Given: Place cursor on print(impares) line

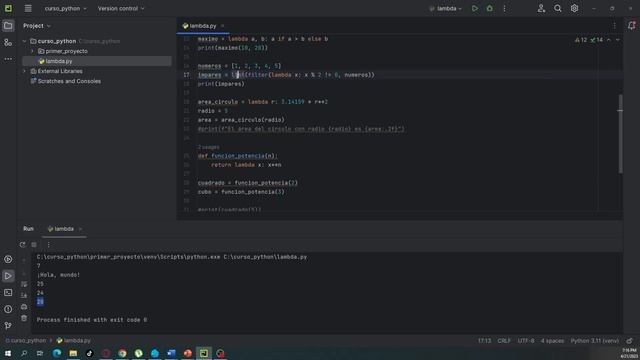Looking at the screenshot, I should [x=221, y=84].
